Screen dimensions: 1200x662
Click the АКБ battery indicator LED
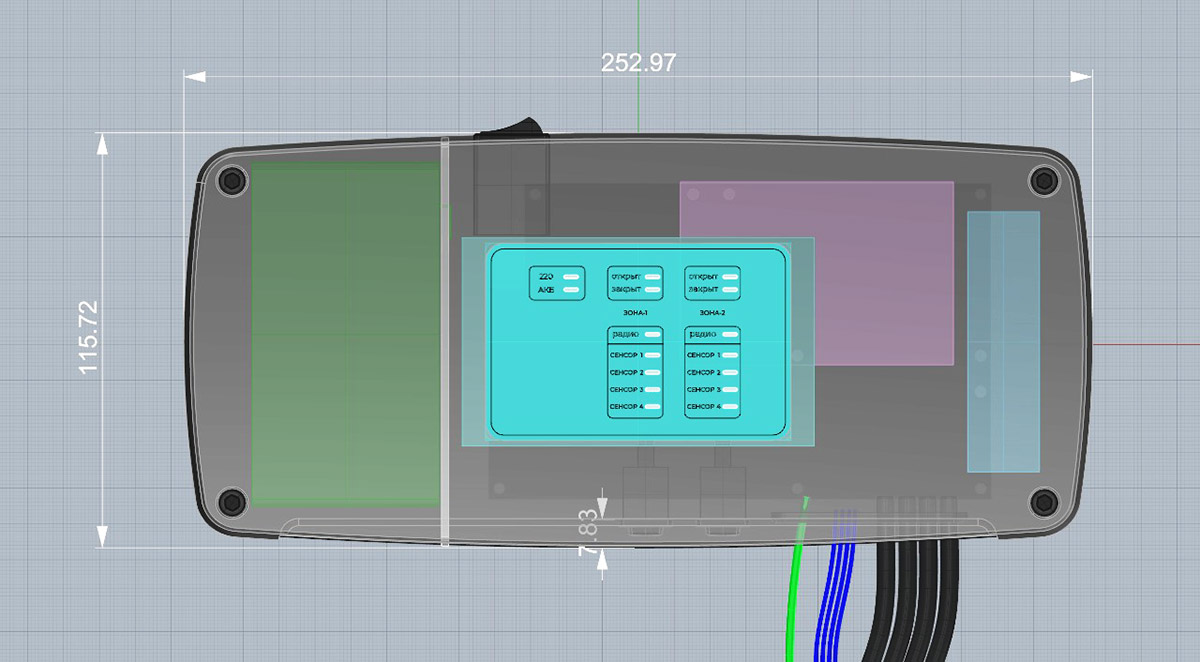point(572,290)
